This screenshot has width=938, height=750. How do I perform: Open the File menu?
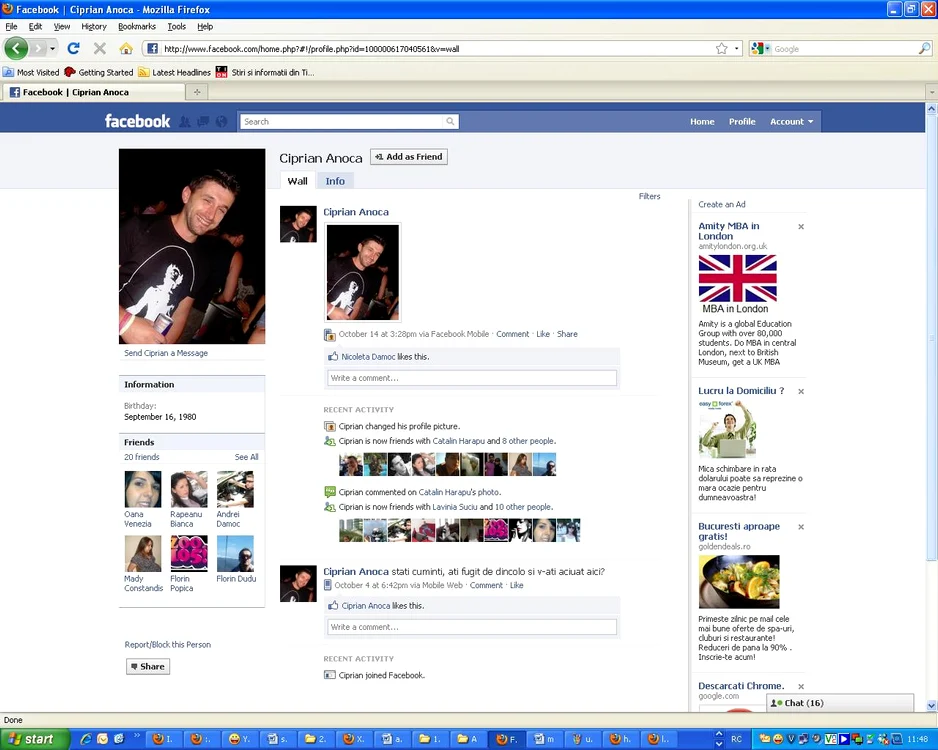[11, 26]
